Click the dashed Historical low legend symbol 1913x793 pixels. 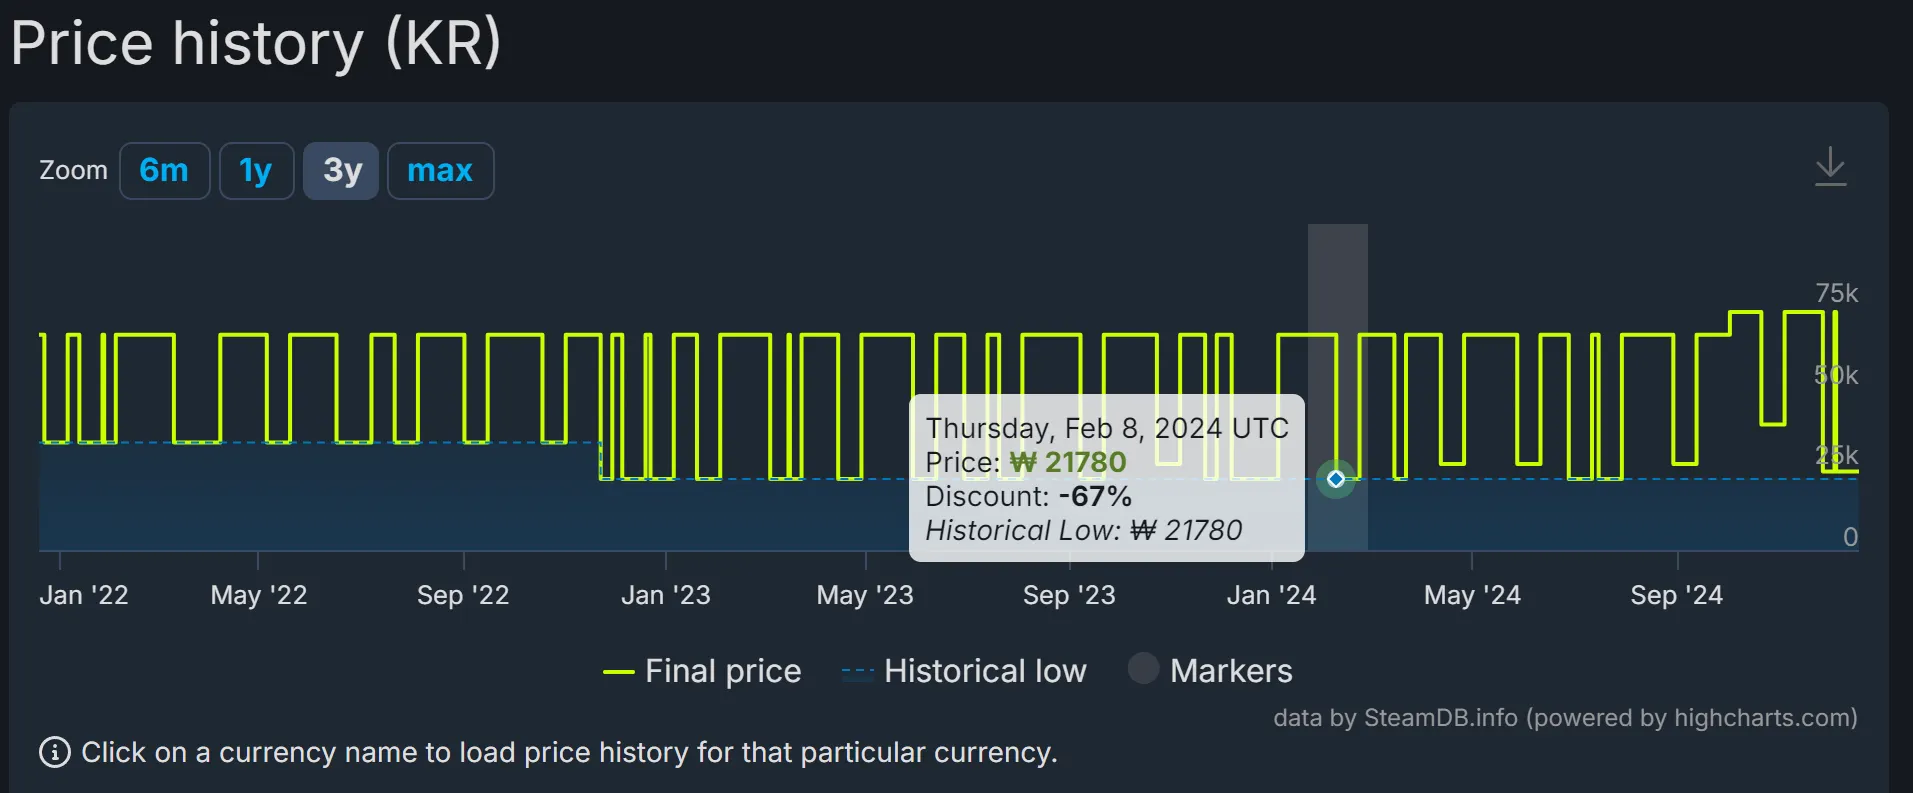[858, 672]
